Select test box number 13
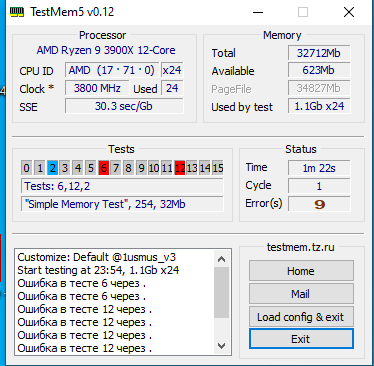 click(x=192, y=168)
